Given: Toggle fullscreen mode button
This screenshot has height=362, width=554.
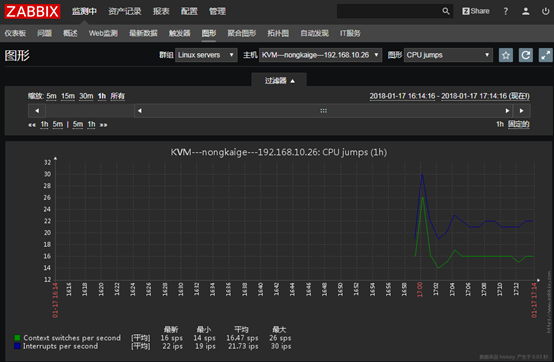Looking at the screenshot, I should pyautogui.click(x=546, y=55).
